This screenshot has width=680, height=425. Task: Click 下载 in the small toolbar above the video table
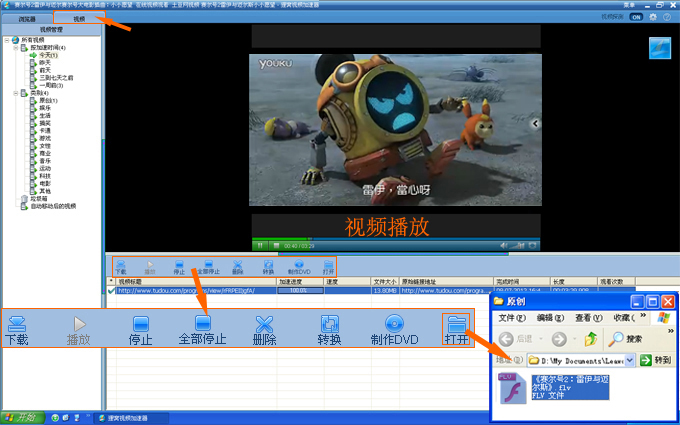click(121, 267)
